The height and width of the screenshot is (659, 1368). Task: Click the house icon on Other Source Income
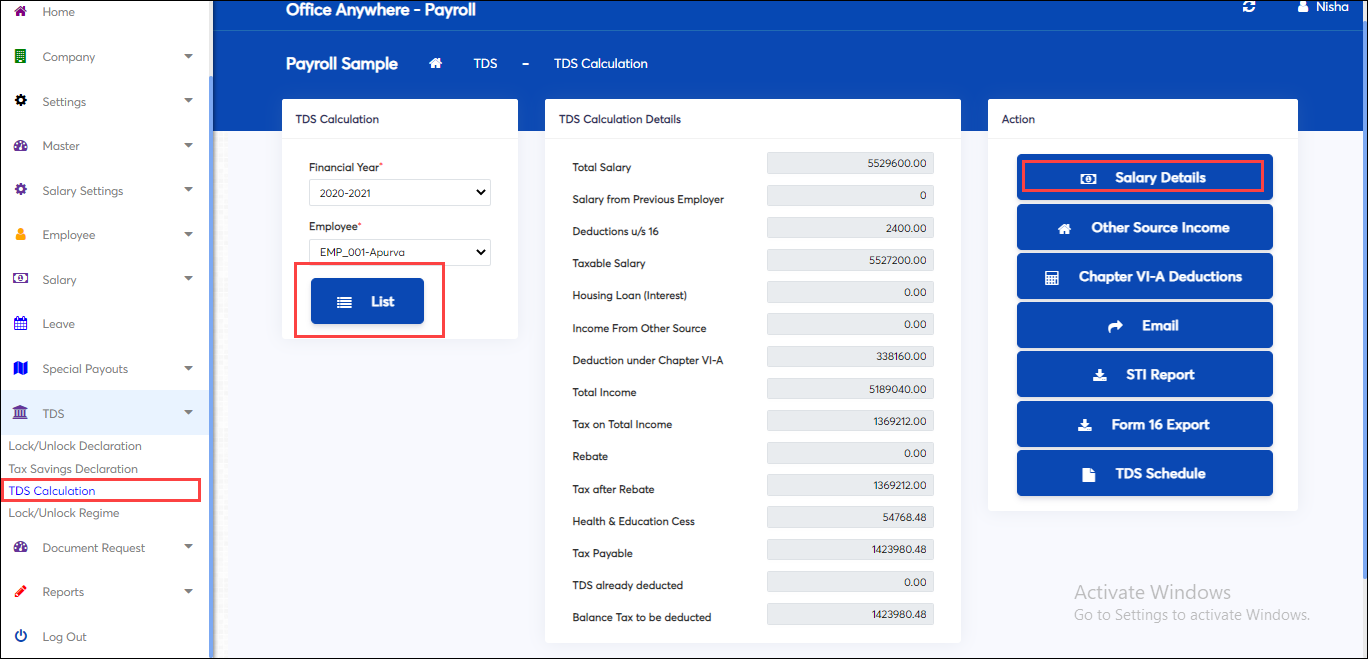1064,228
